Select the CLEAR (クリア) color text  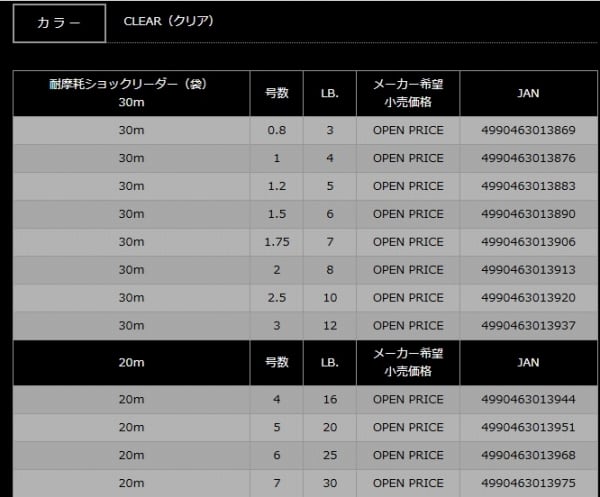(168, 21)
